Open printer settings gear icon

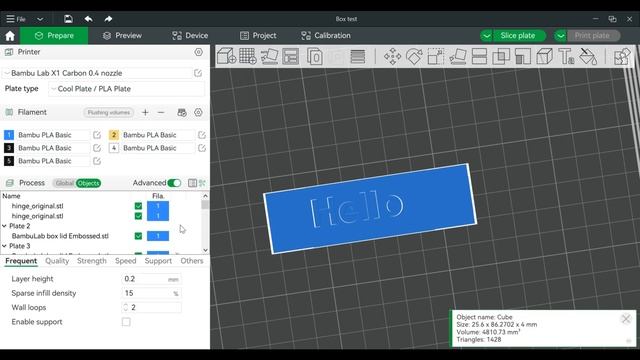198,52
